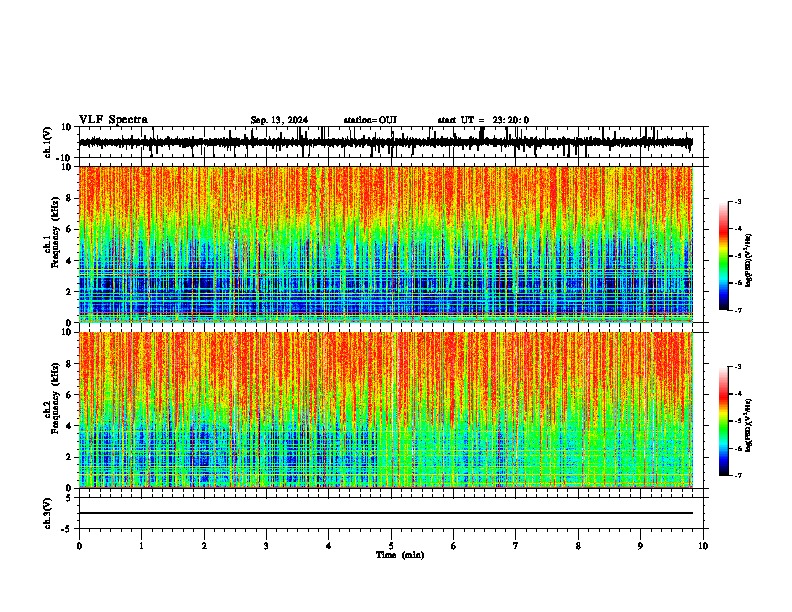Click the flat ch.3 voltage trace
Viewport: 792px width, 612px height.
pos(386,513)
